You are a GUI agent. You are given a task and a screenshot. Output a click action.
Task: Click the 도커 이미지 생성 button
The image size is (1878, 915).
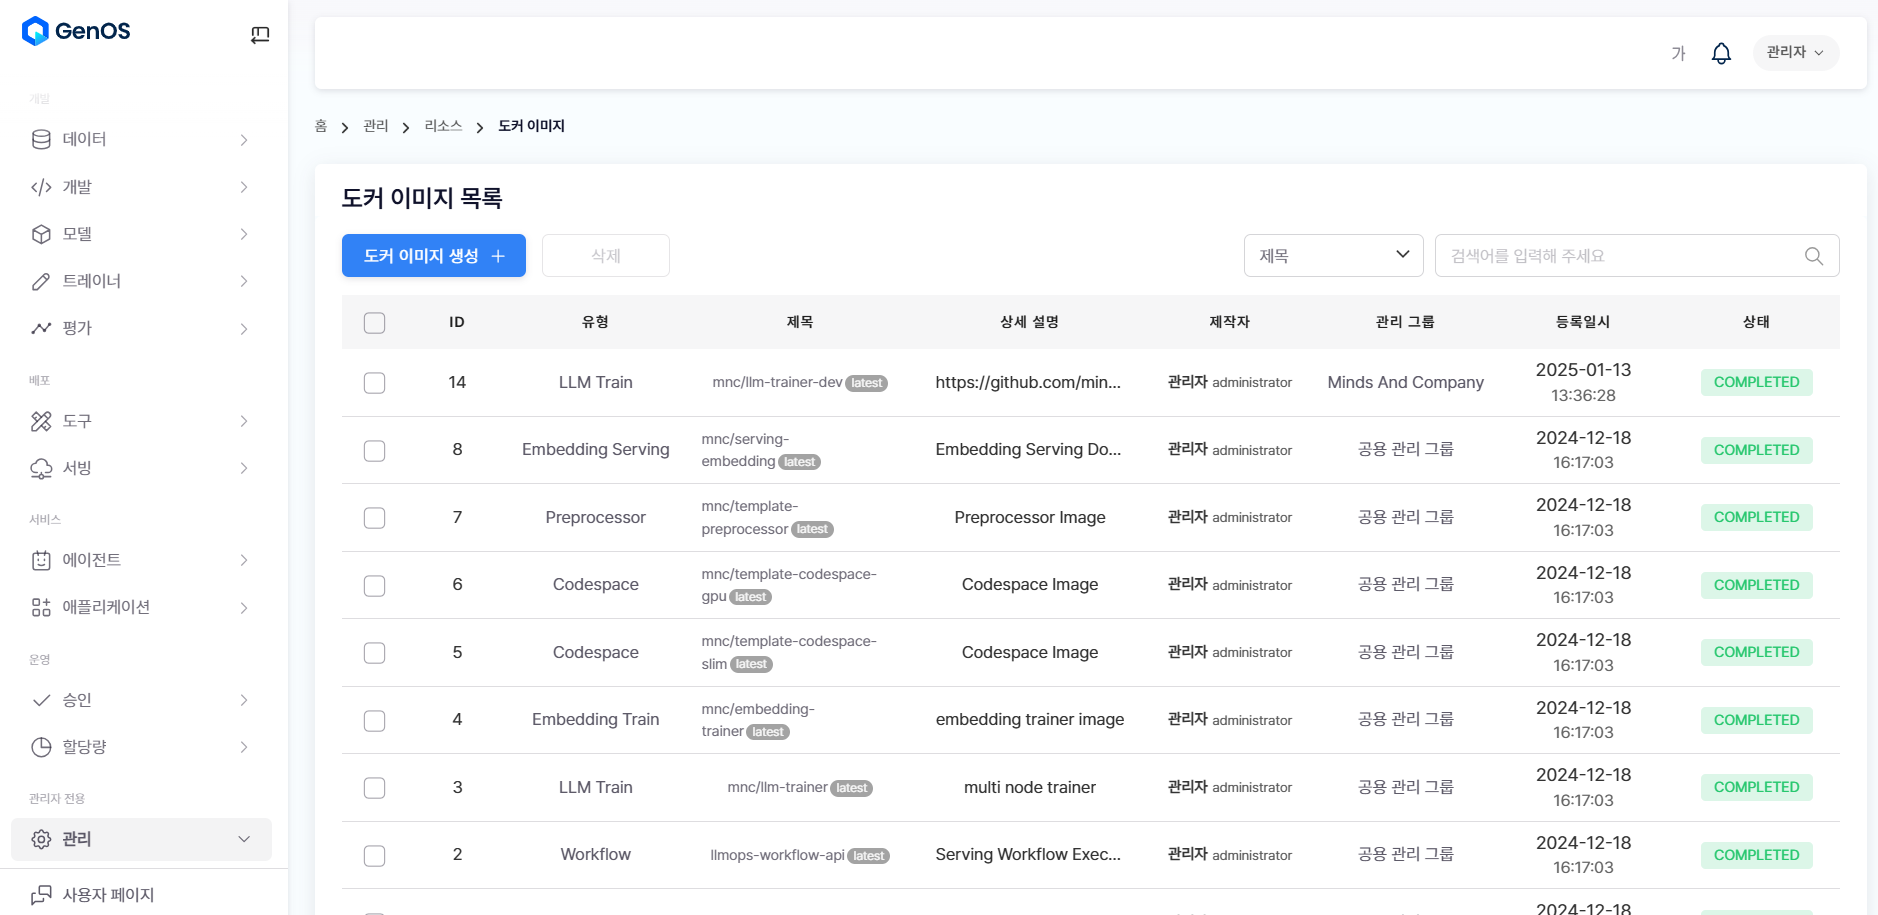point(433,256)
